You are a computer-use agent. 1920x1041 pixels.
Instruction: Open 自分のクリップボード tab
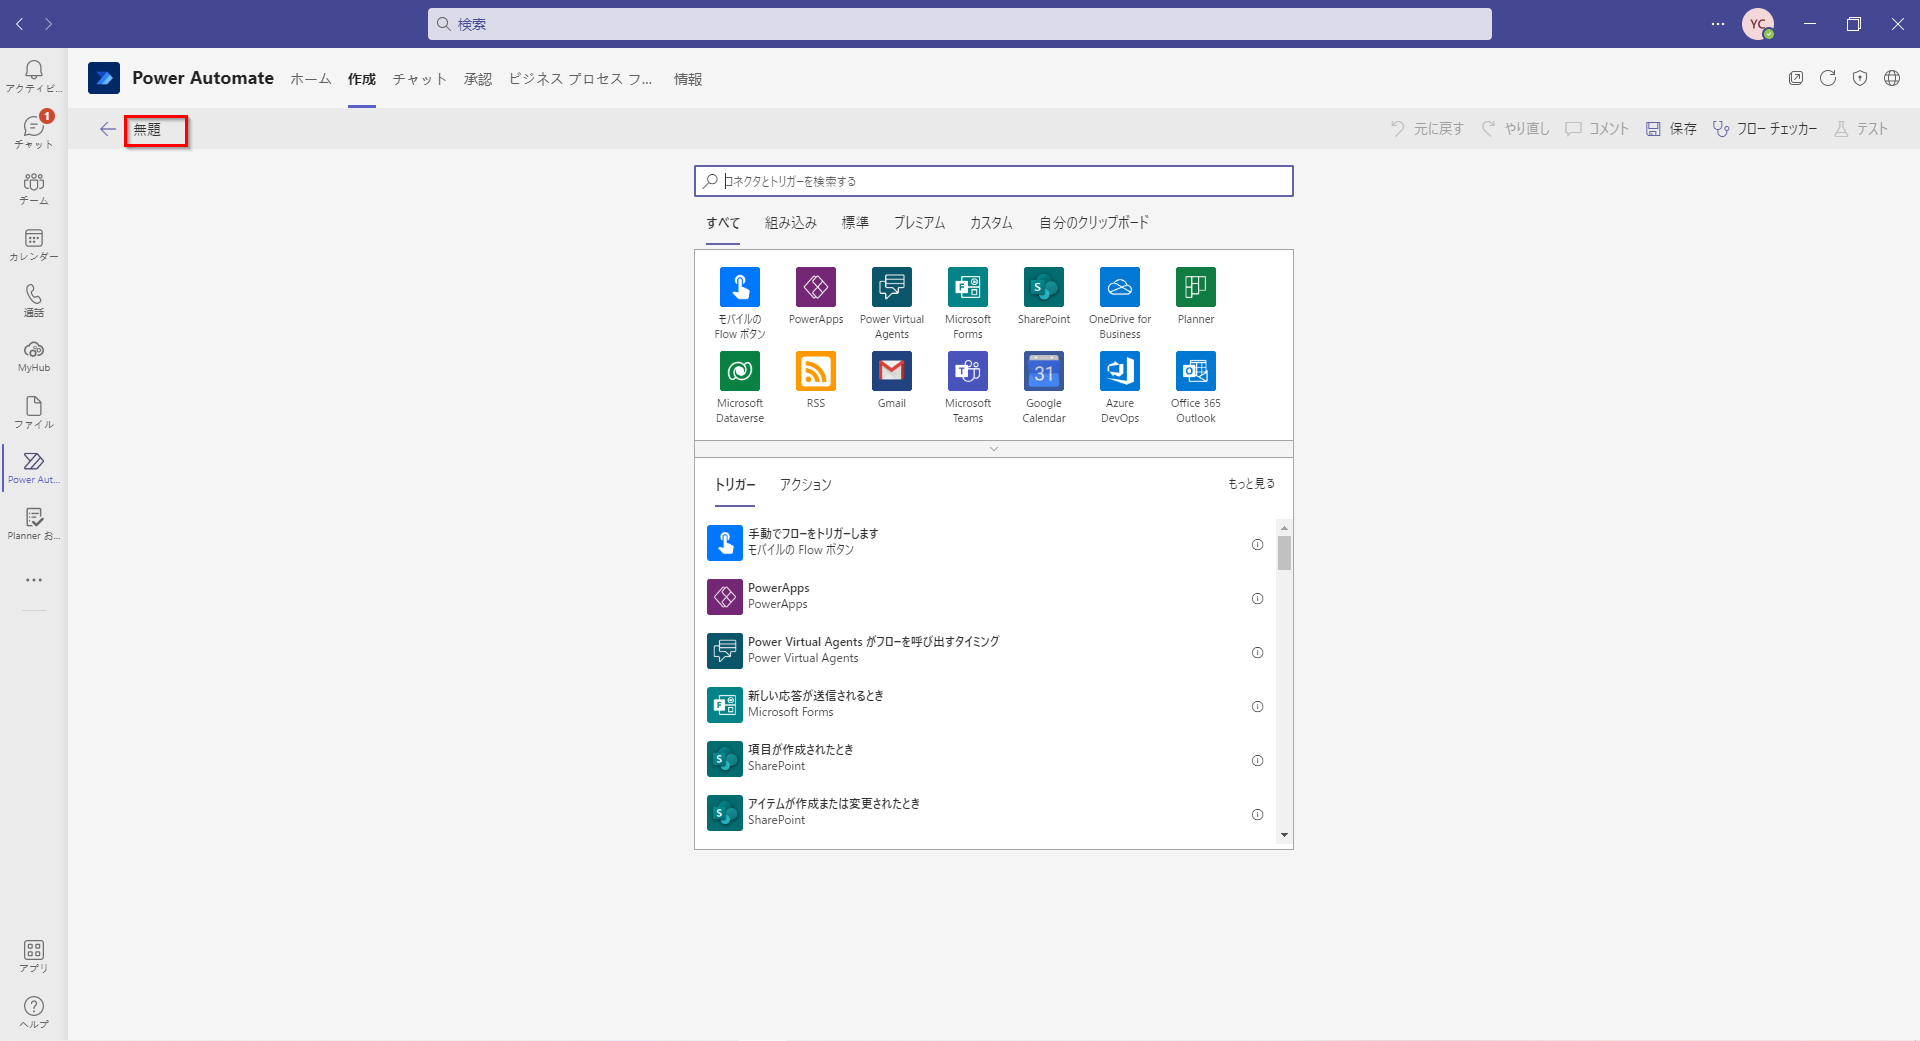1094,223
